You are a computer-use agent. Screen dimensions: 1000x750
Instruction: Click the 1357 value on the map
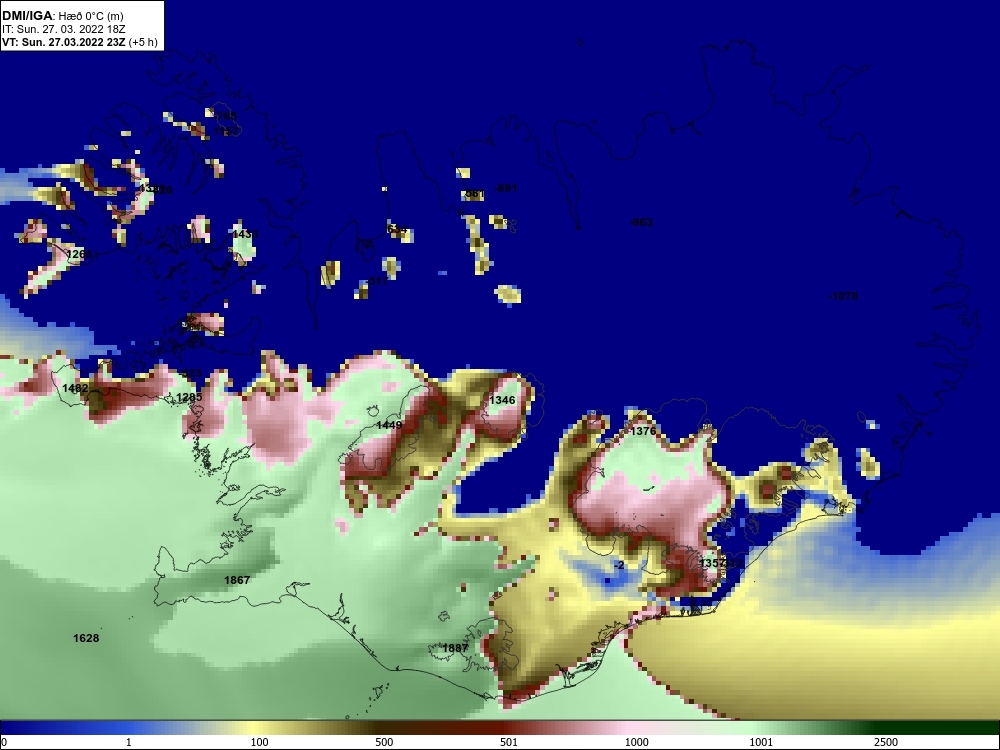point(712,563)
